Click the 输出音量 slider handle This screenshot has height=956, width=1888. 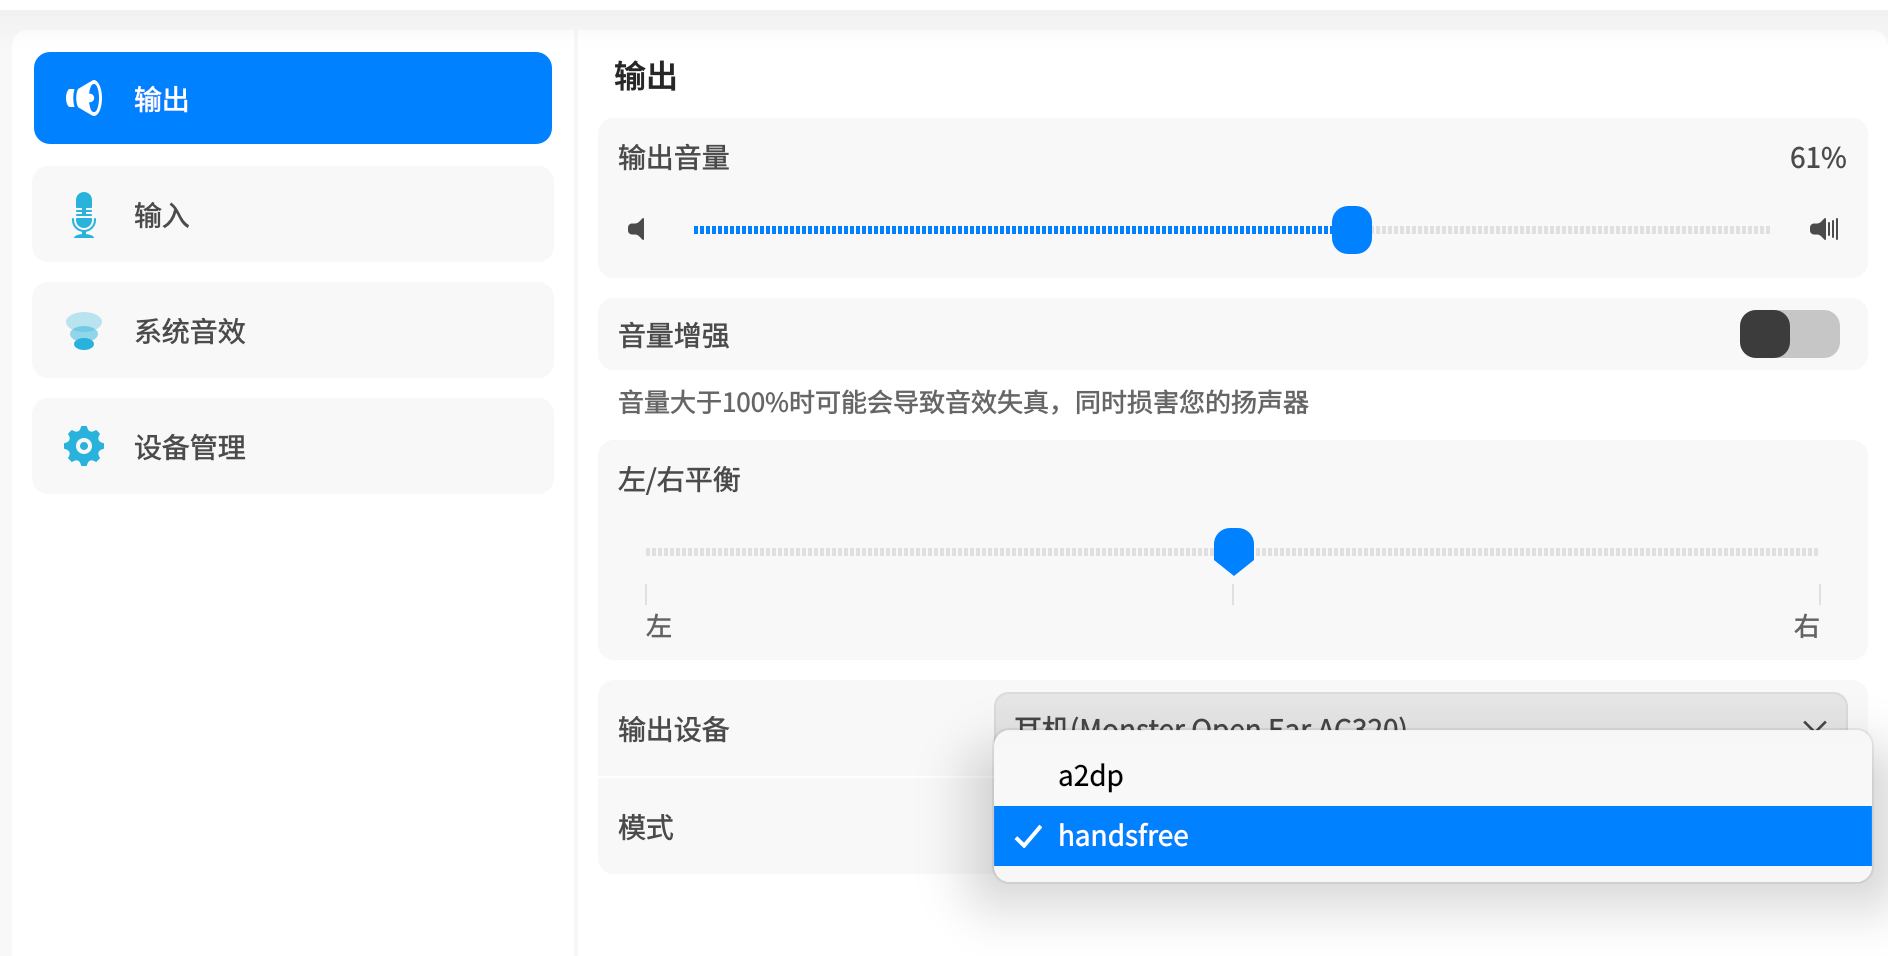tap(1352, 230)
